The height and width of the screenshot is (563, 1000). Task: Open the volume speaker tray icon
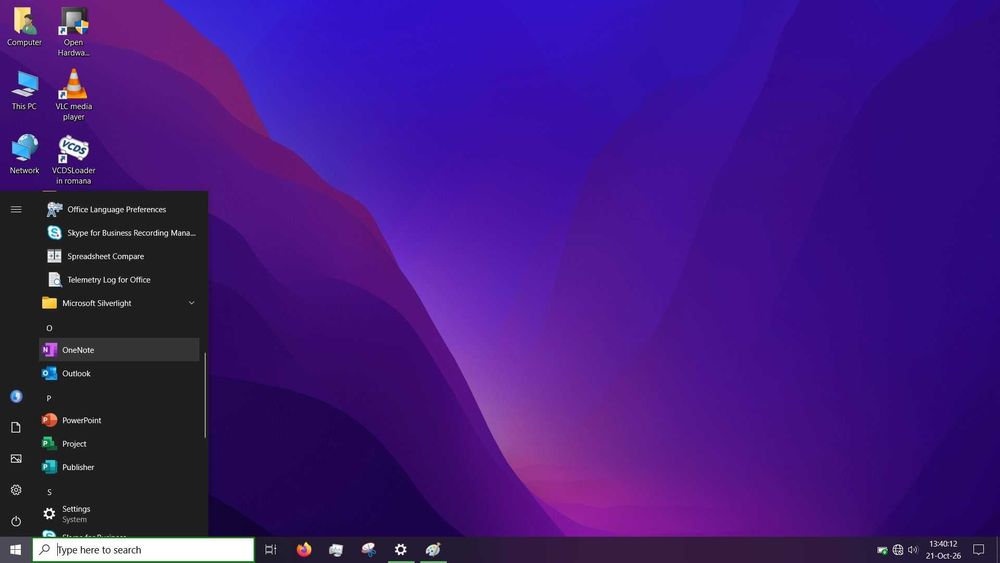pos(913,550)
